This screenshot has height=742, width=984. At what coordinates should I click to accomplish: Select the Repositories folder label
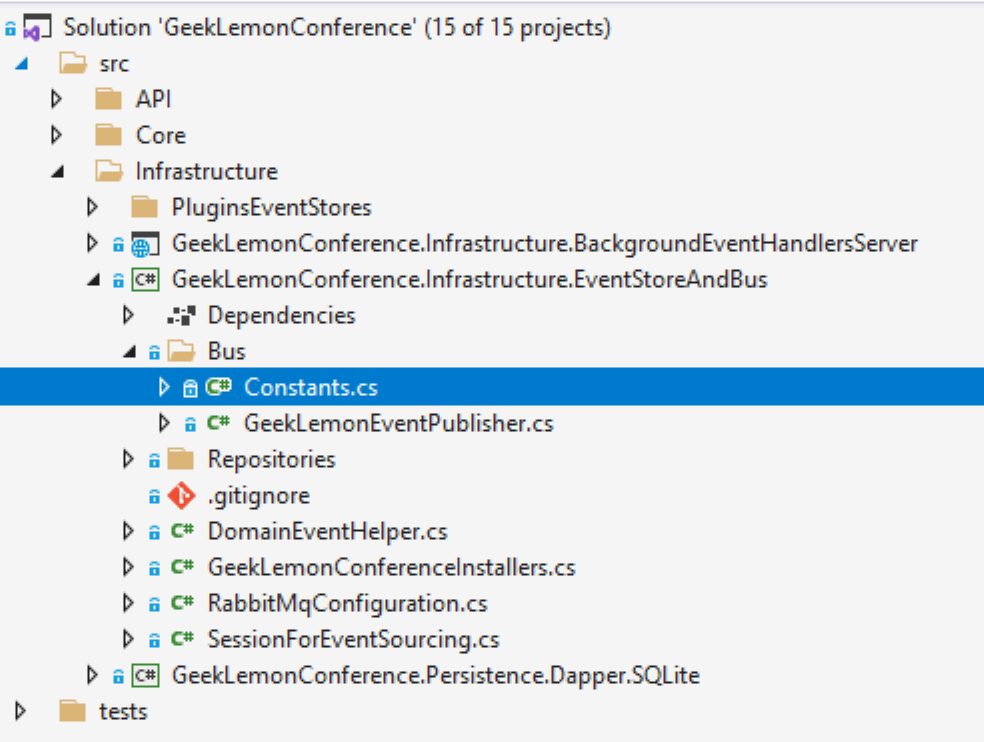coord(272,460)
